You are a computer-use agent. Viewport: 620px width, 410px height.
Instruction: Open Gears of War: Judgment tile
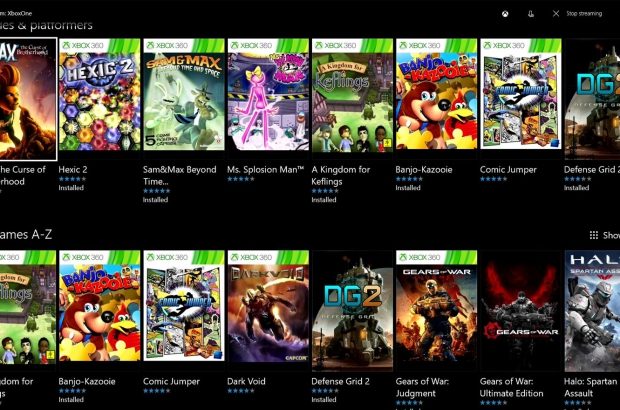(436, 311)
